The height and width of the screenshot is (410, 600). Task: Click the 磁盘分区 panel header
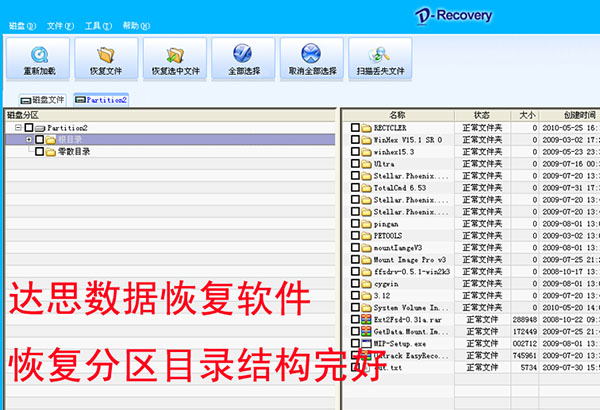tap(170, 115)
